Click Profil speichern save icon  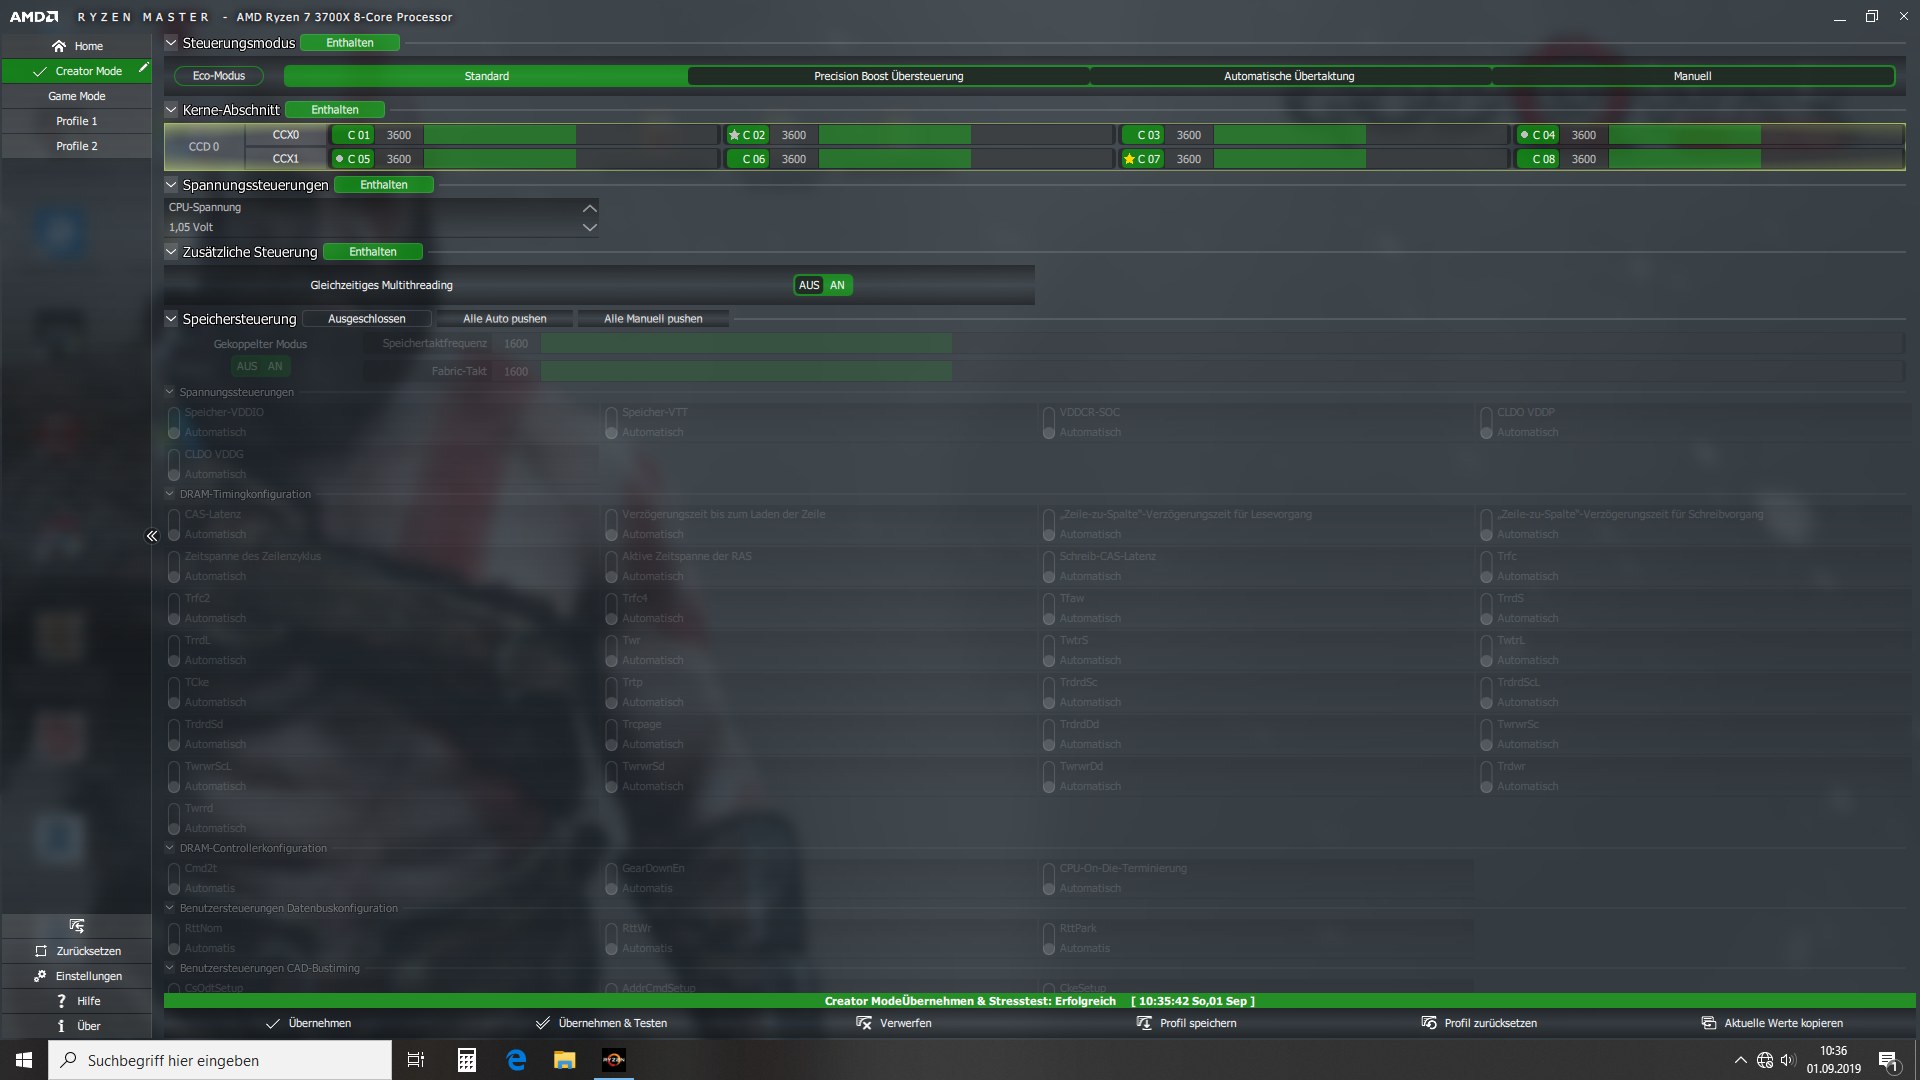pos(1144,1023)
